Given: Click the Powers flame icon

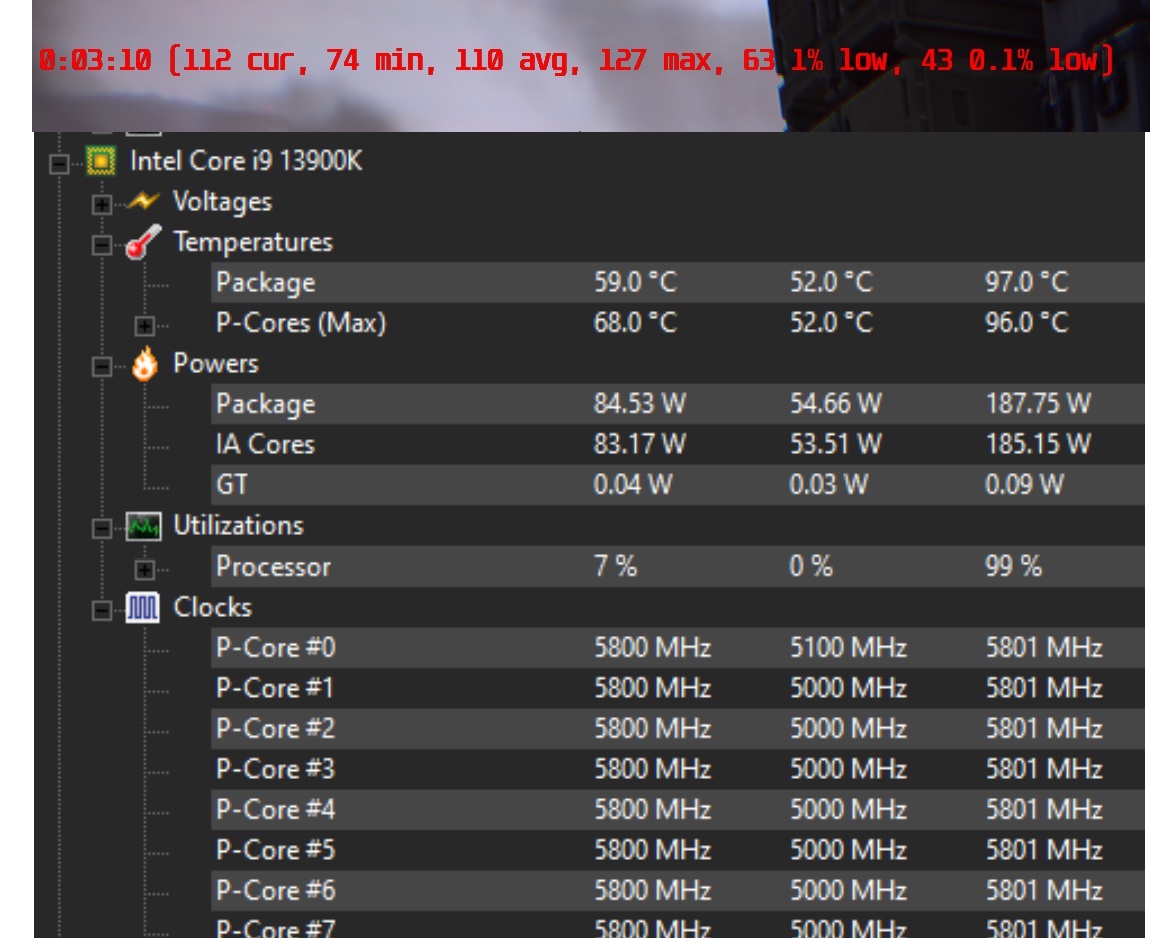Looking at the screenshot, I should pos(144,363).
